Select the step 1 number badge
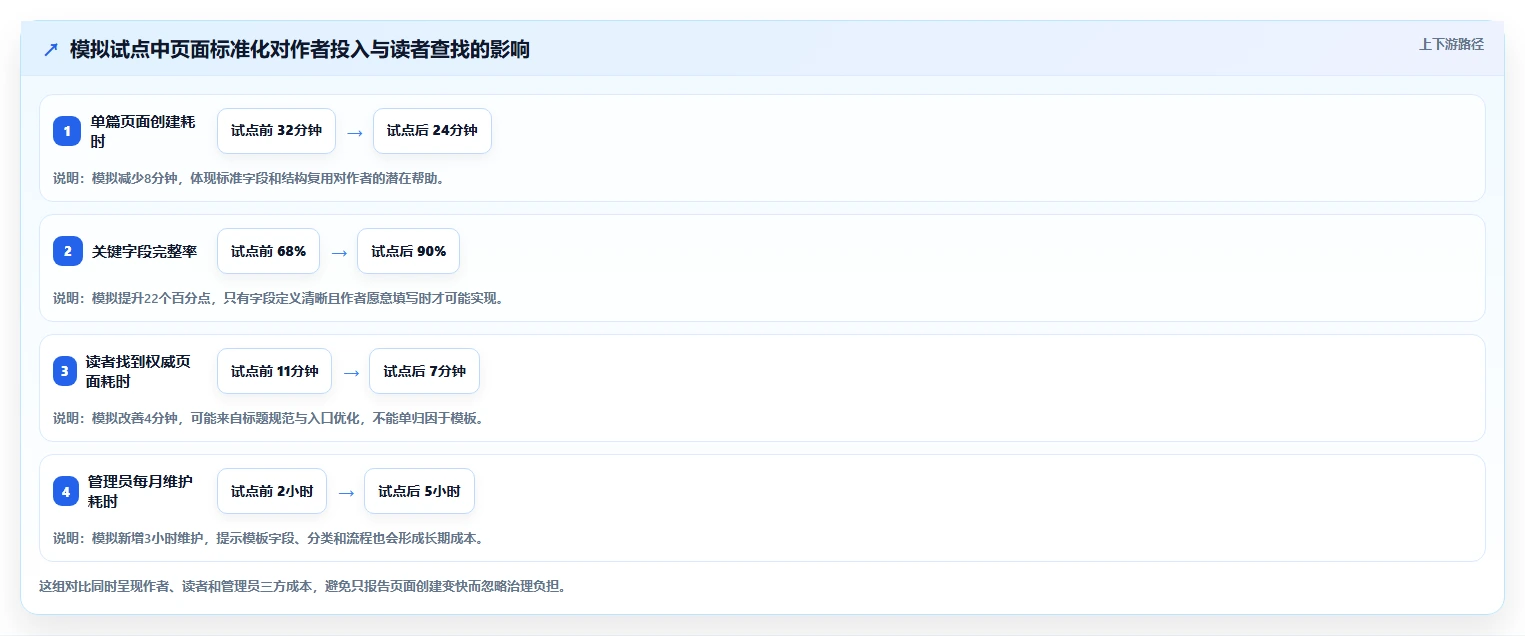 (67, 131)
